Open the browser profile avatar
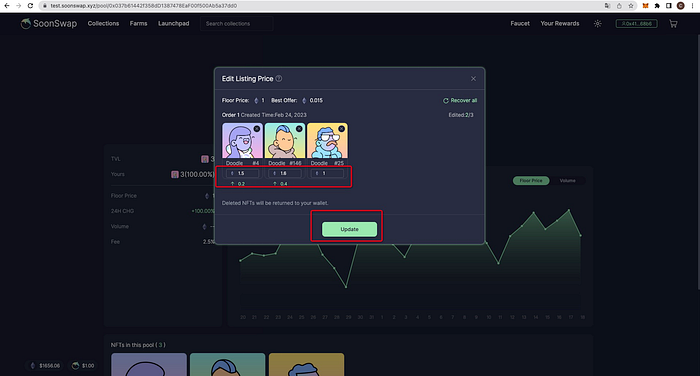Viewport: 700px width, 376px height. 680,6
